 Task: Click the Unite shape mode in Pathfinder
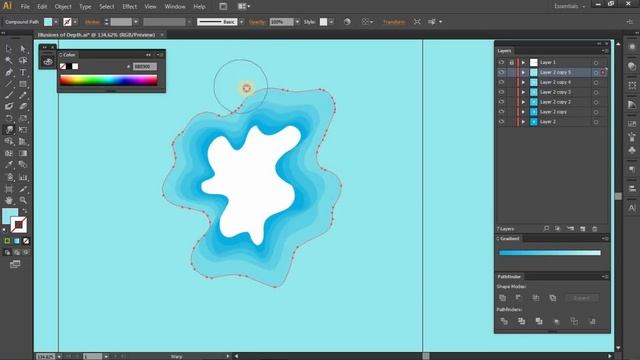tap(503, 298)
